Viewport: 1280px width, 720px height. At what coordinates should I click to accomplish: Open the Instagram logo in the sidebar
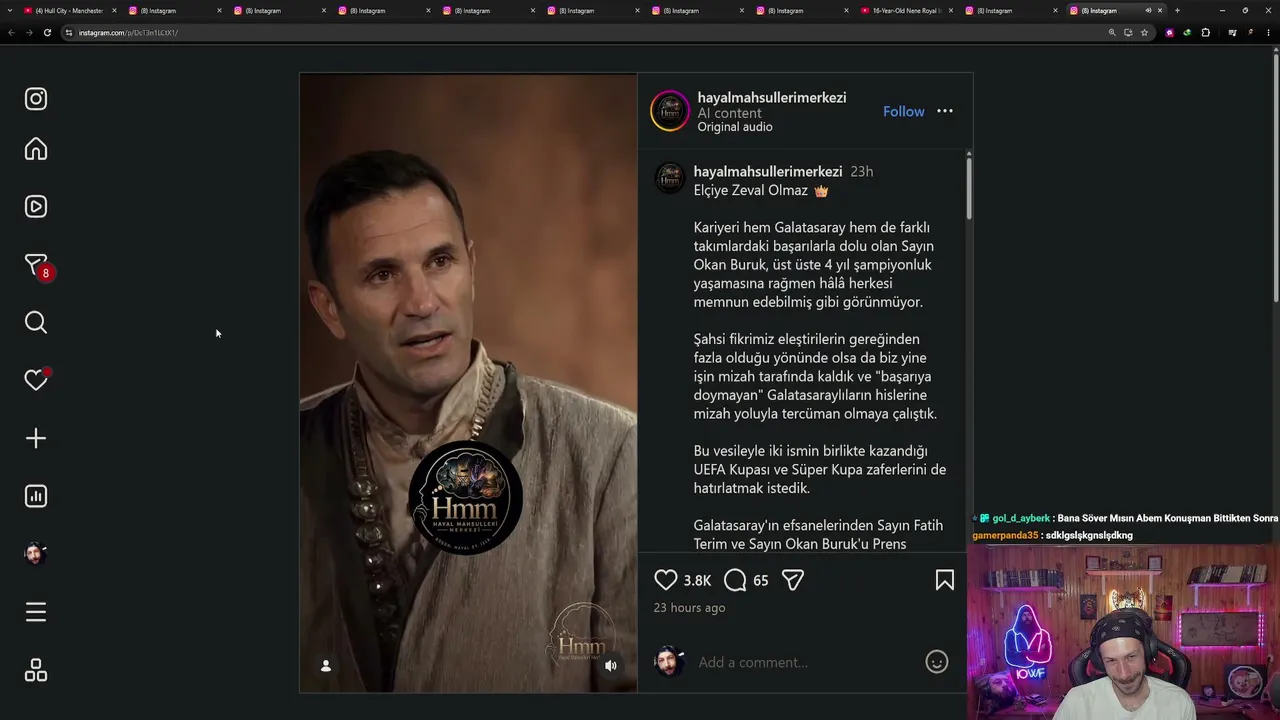pos(36,99)
